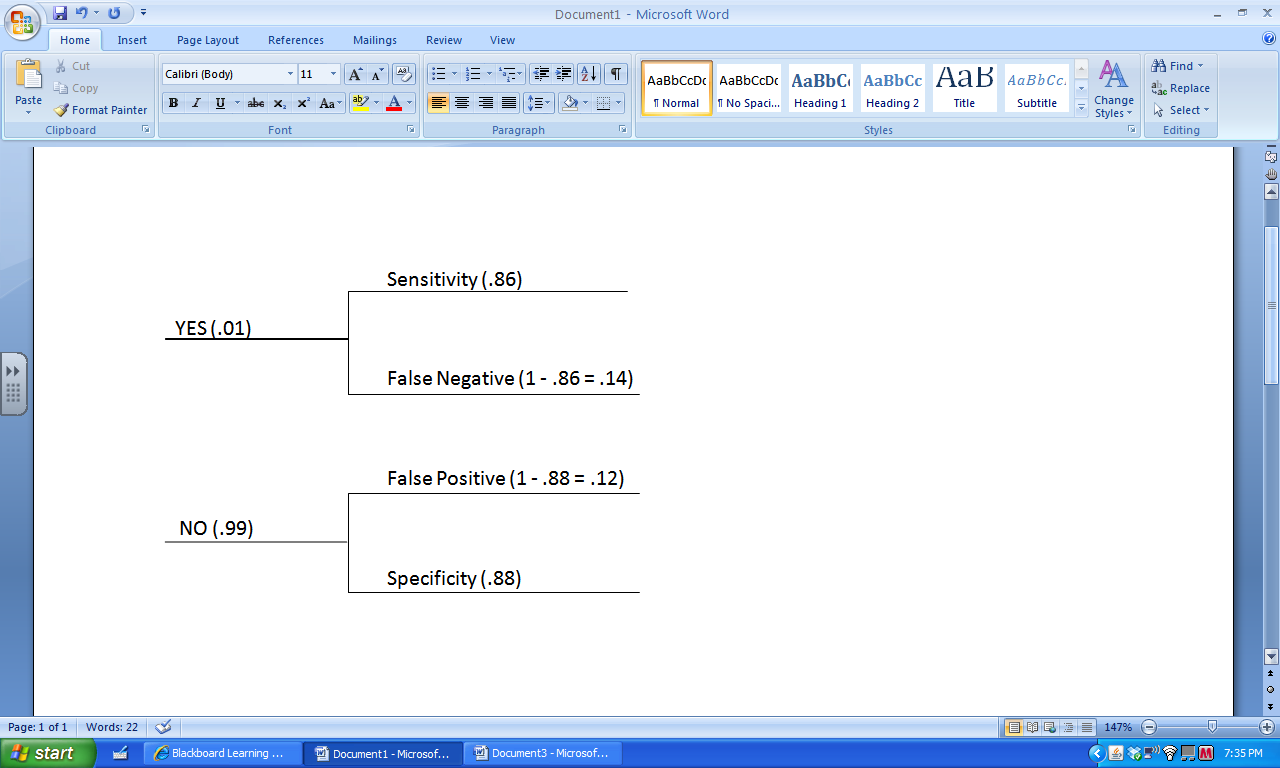The height and width of the screenshot is (768, 1280).
Task: Apply the red font color
Action: (394, 103)
